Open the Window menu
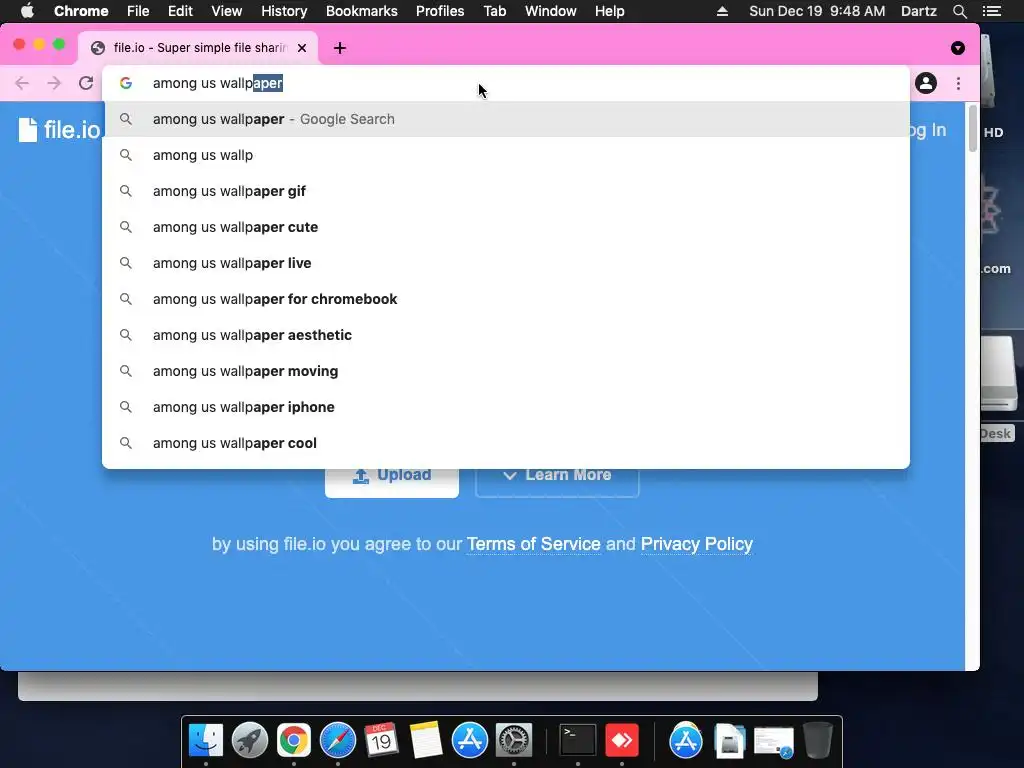The height and width of the screenshot is (768, 1024). [x=551, y=11]
